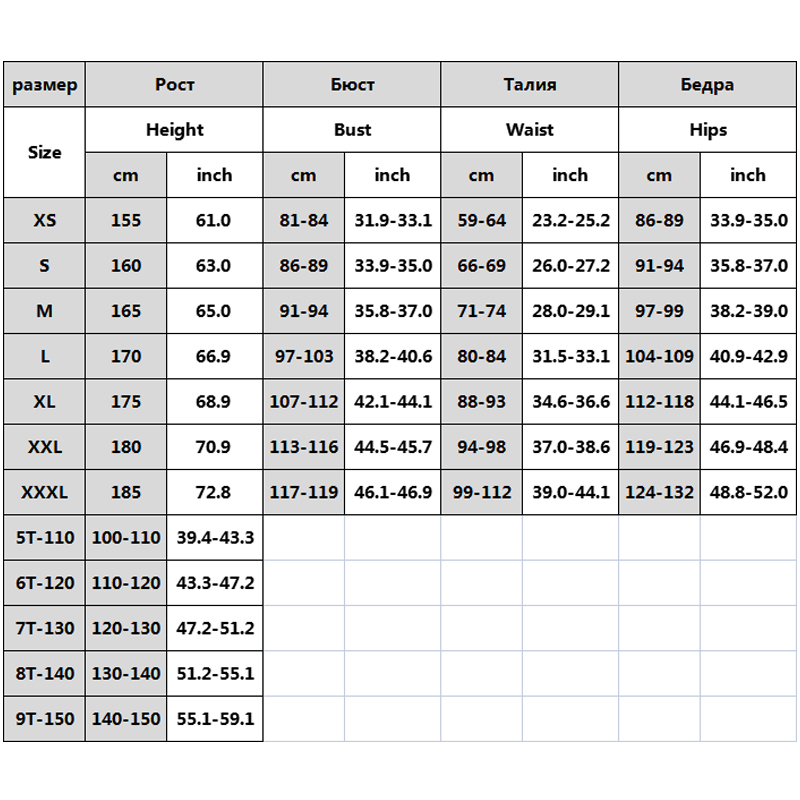Click bust range 107-112 cell

click(304, 402)
